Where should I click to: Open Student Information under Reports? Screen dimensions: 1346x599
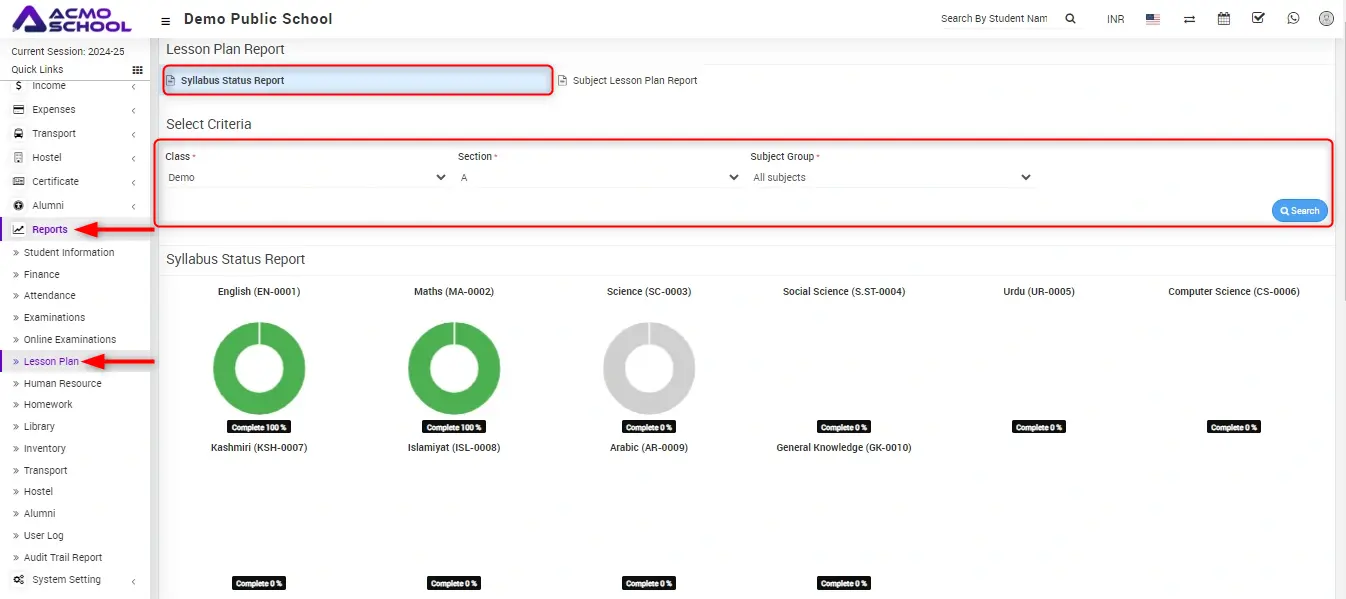pos(69,253)
